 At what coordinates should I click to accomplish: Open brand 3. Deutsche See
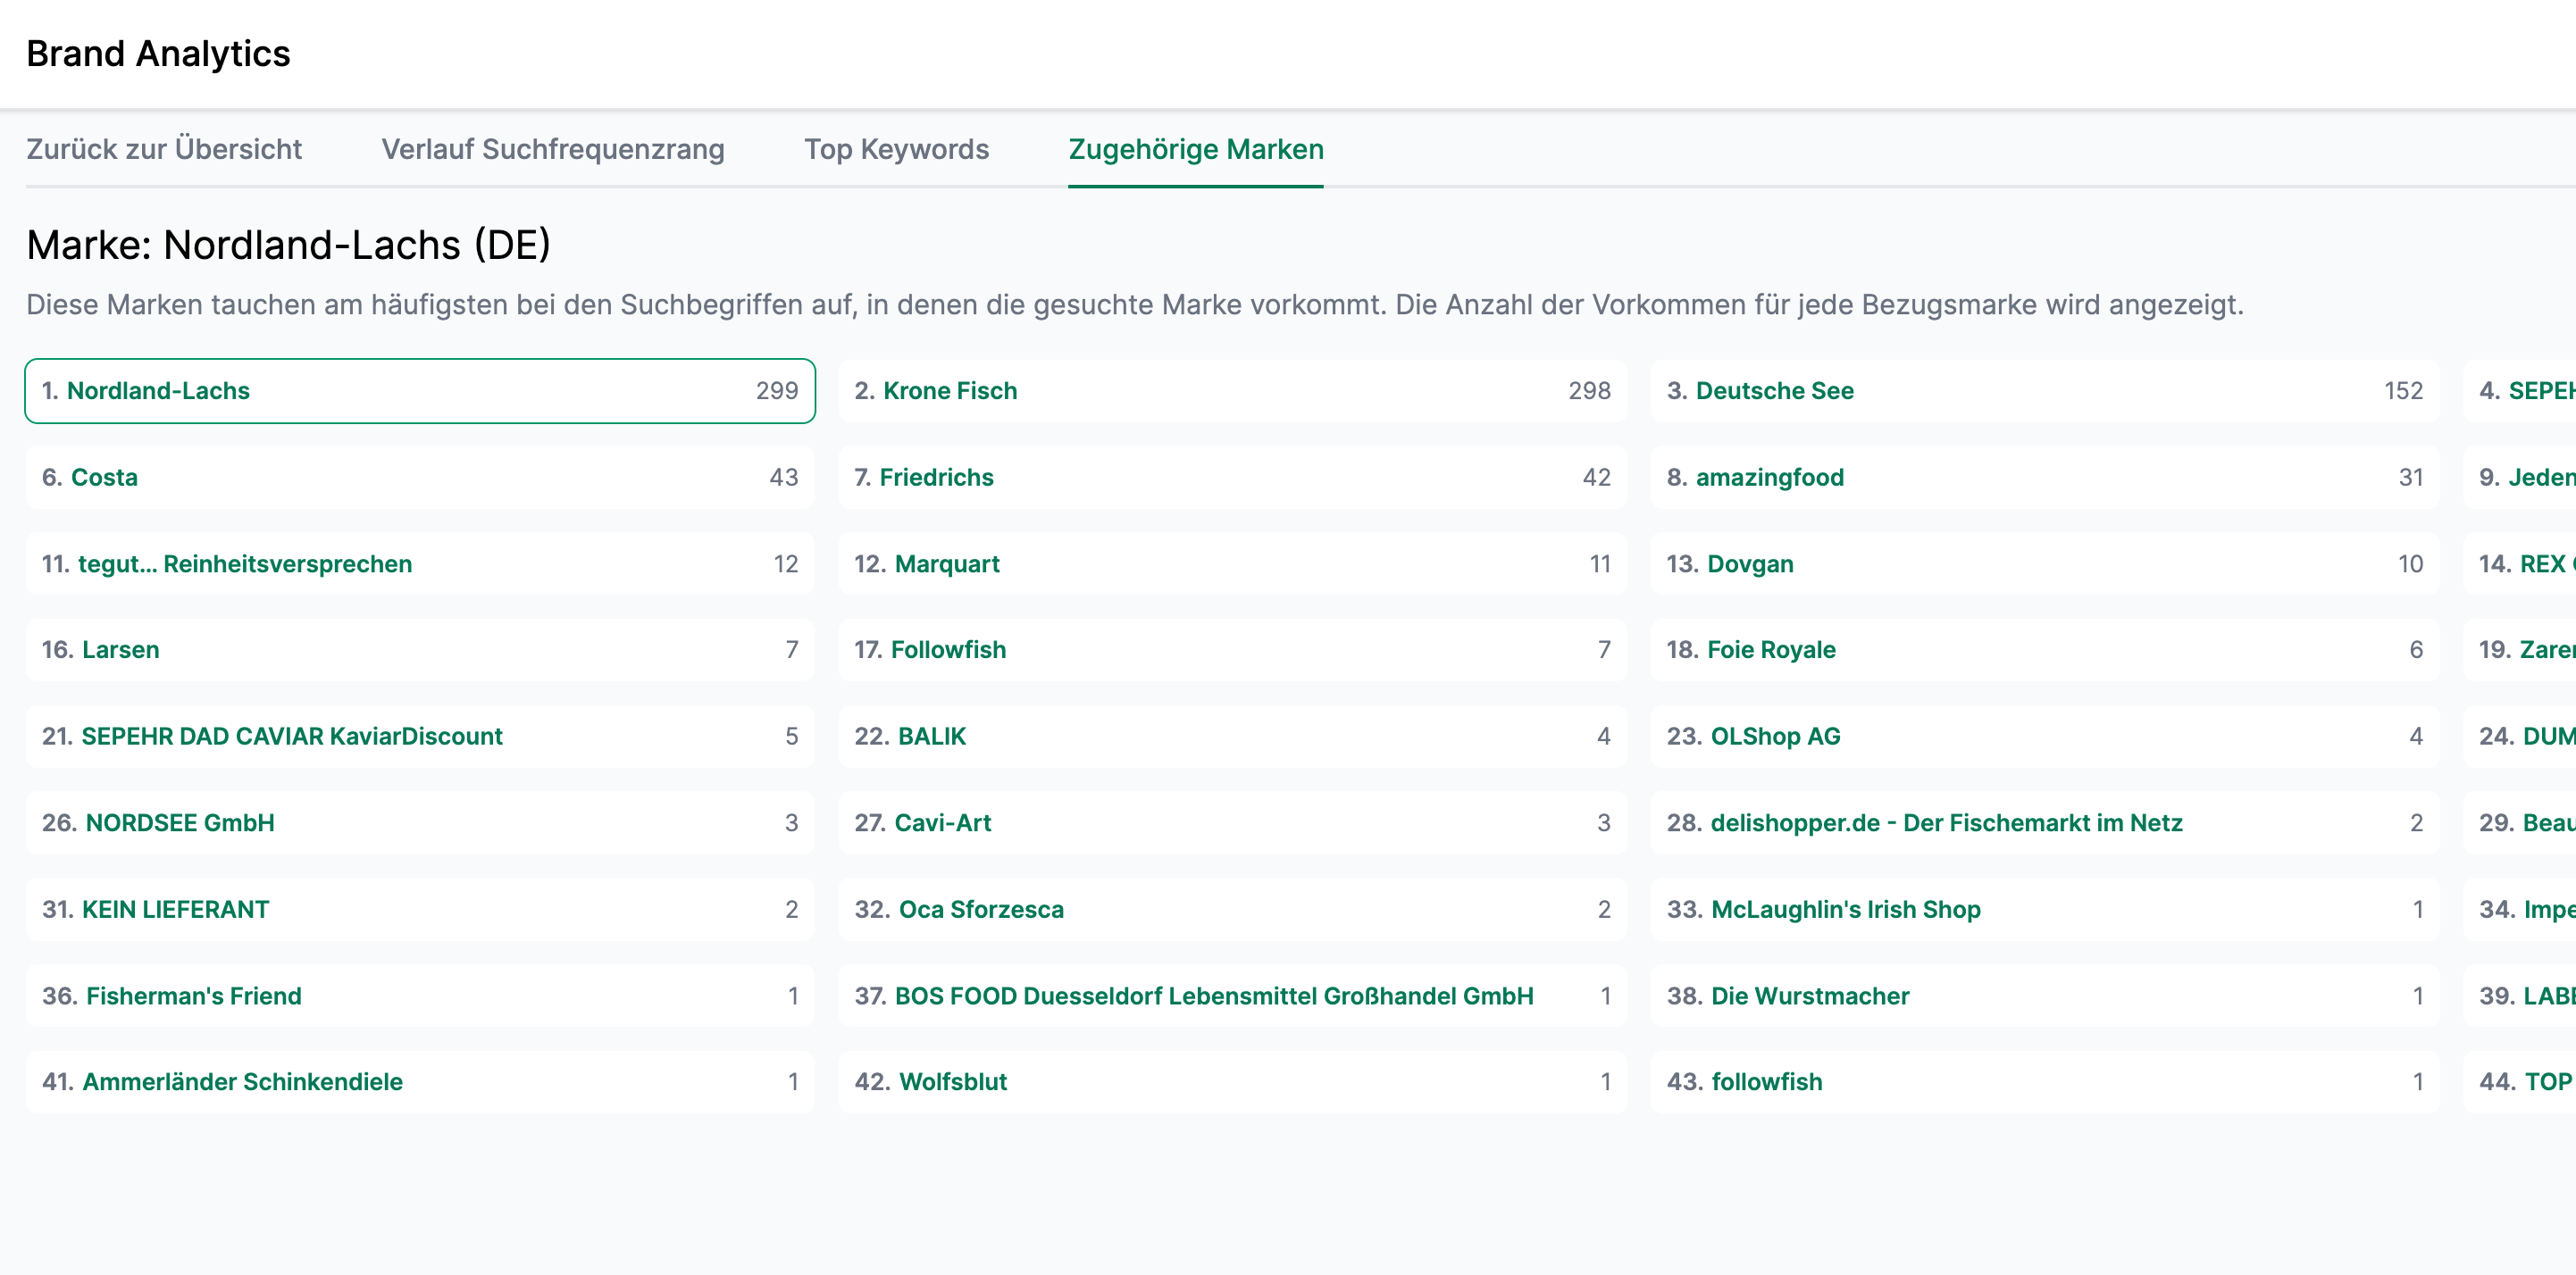[x=2044, y=391]
